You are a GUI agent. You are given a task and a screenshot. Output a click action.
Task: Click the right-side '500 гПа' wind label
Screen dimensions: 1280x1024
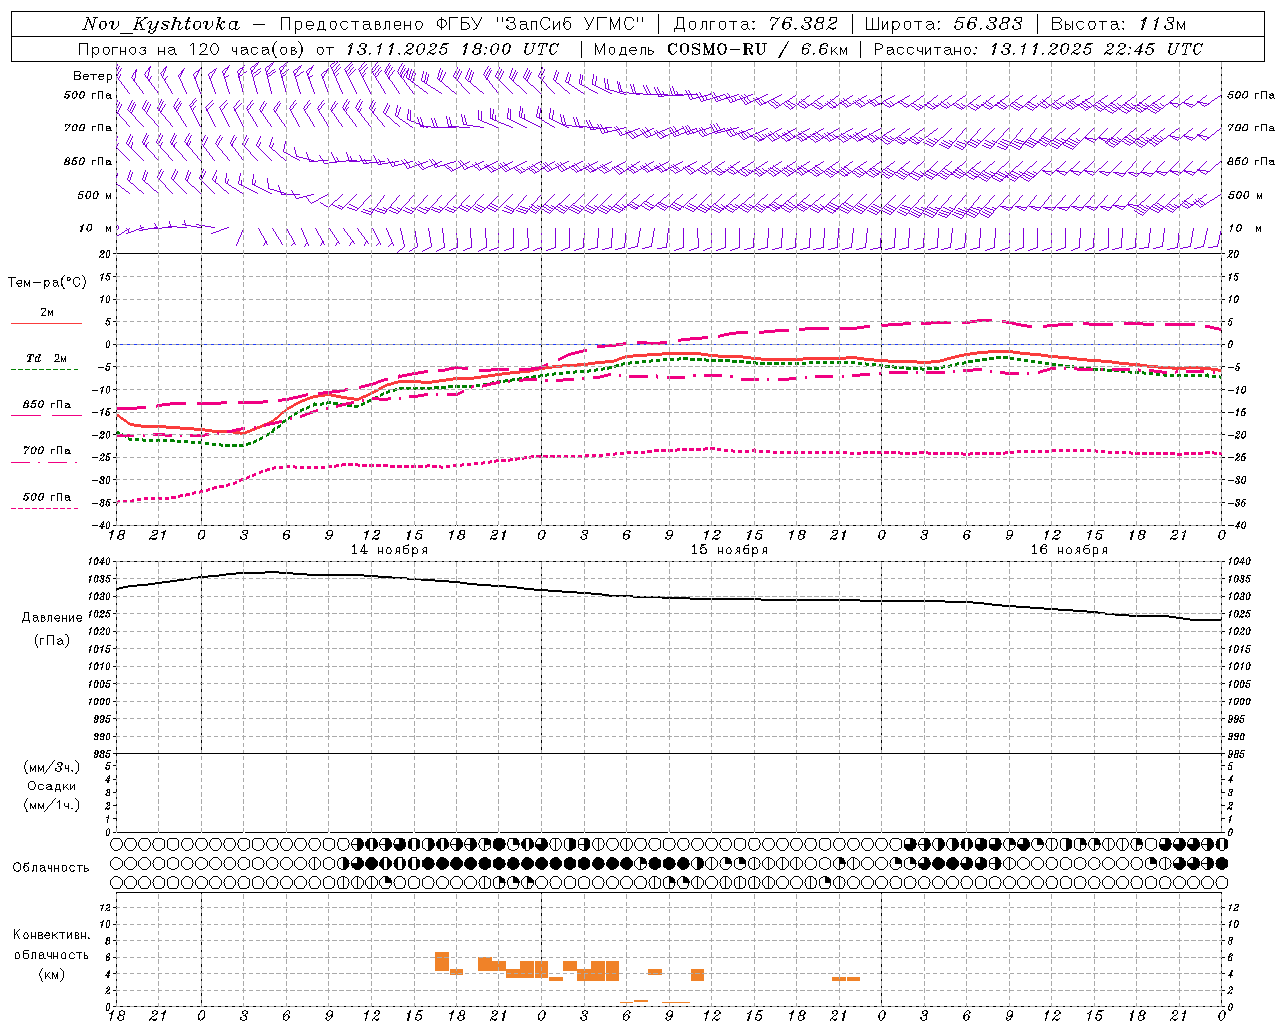[1251, 95]
